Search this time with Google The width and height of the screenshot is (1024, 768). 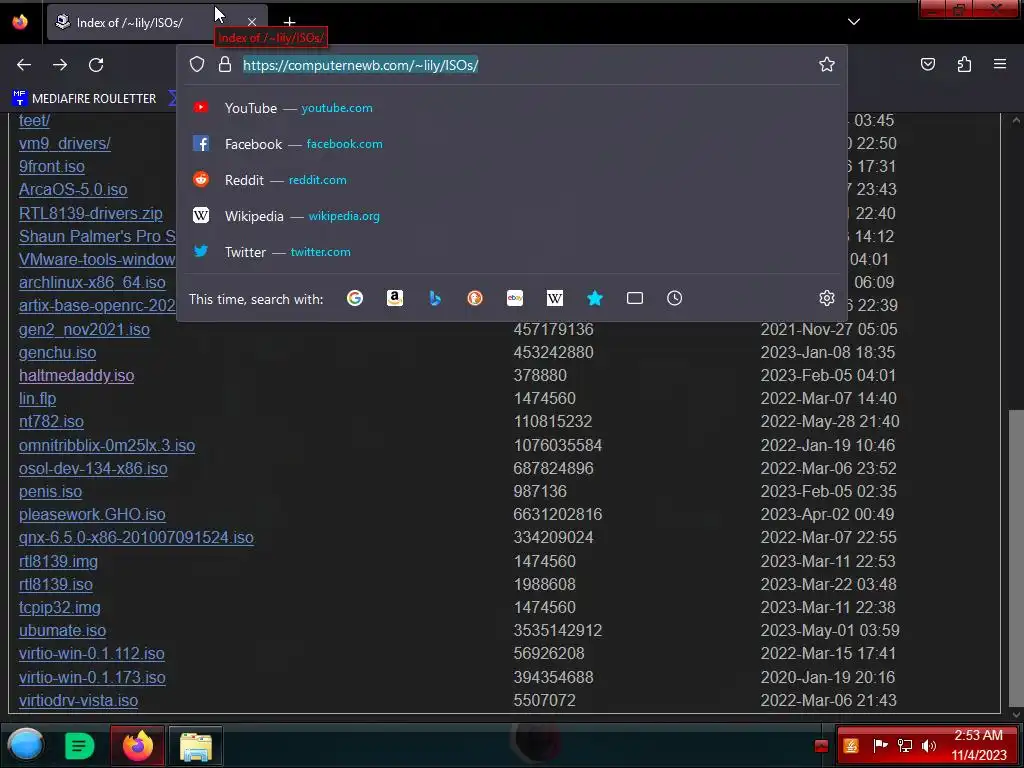(355, 298)
